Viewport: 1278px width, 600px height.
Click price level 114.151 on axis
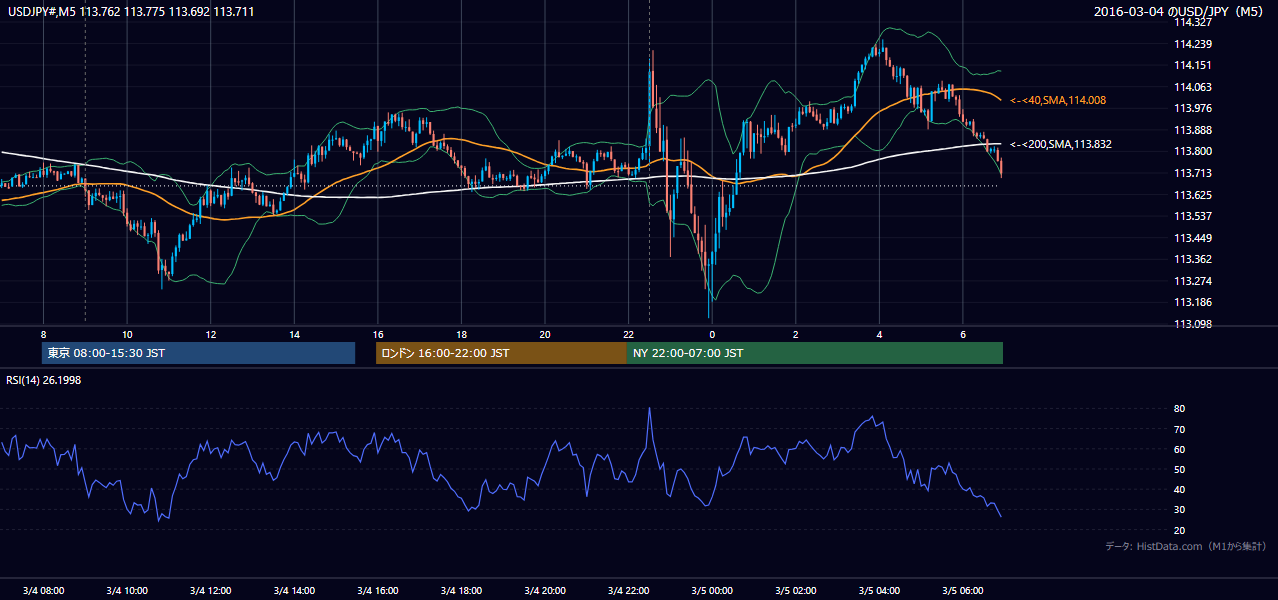point(1192,66)
